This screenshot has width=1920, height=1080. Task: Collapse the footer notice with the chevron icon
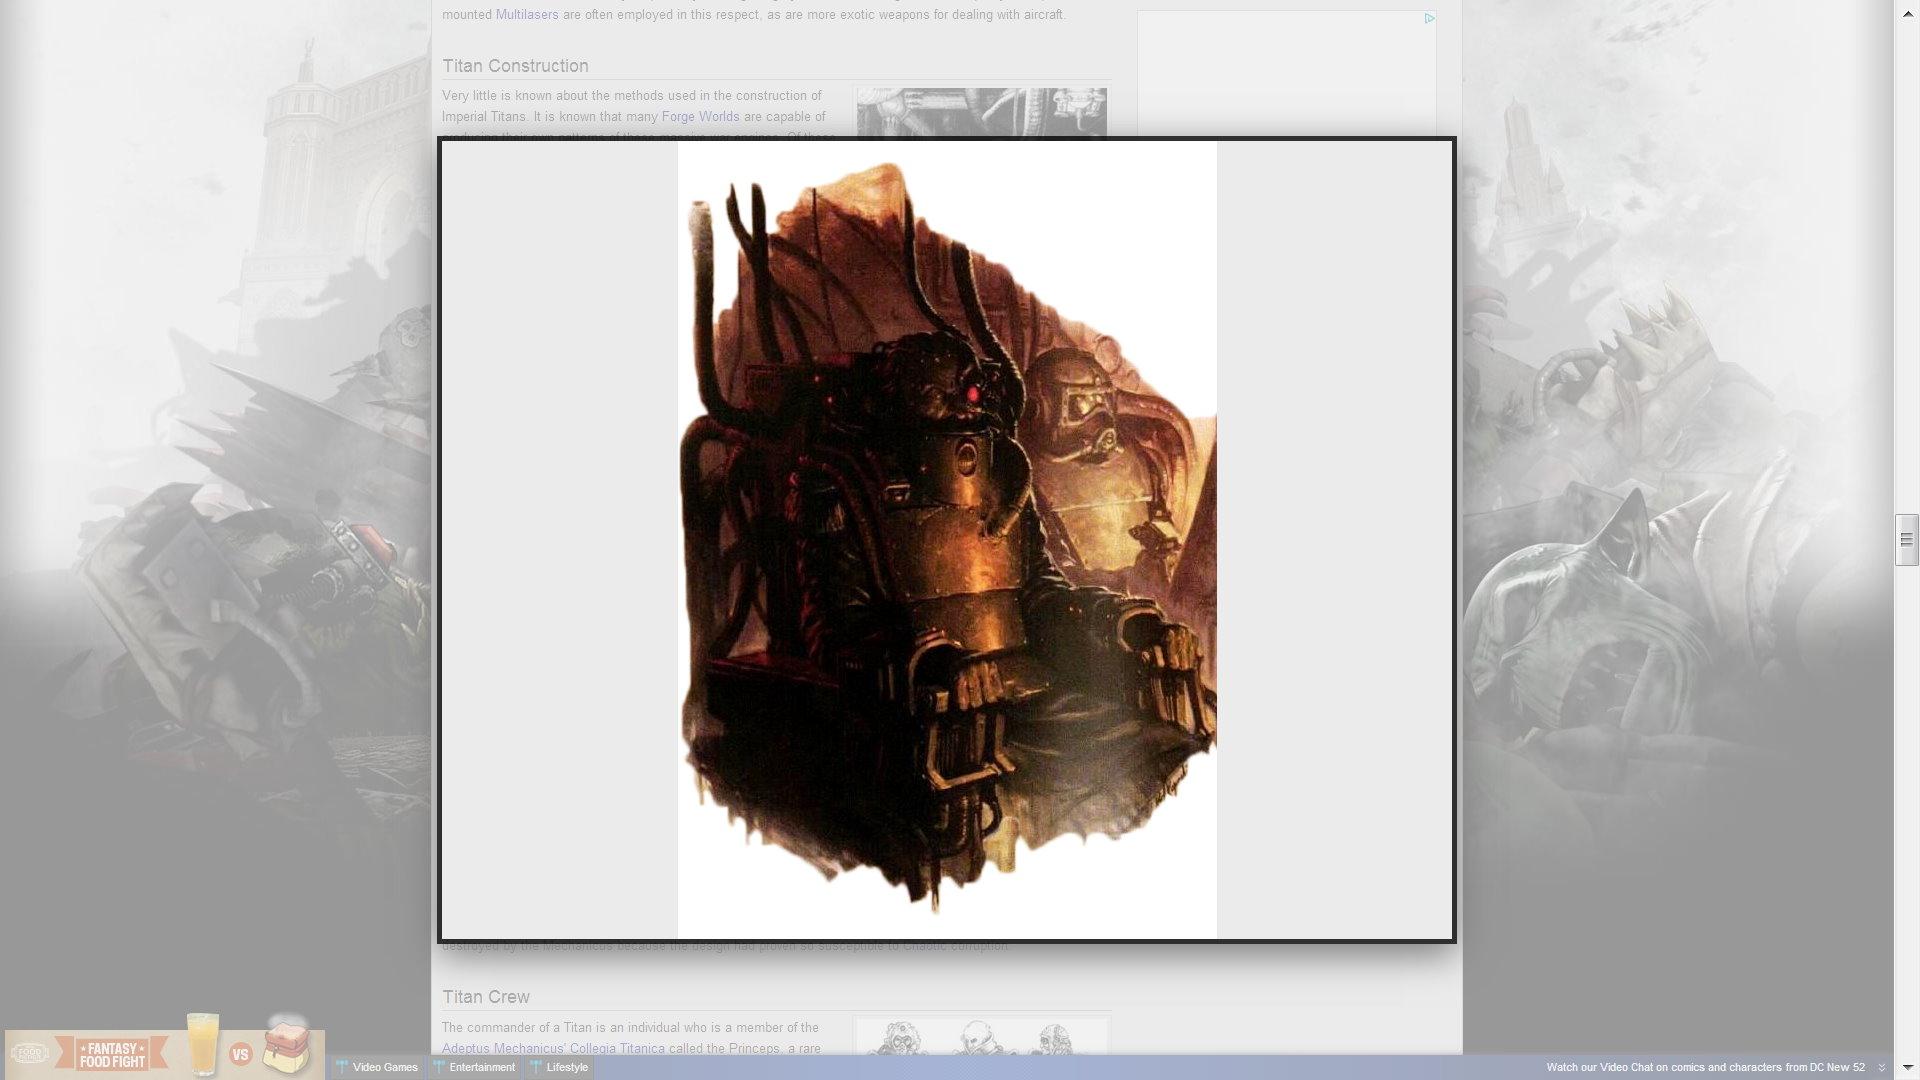[1881, 1067]
